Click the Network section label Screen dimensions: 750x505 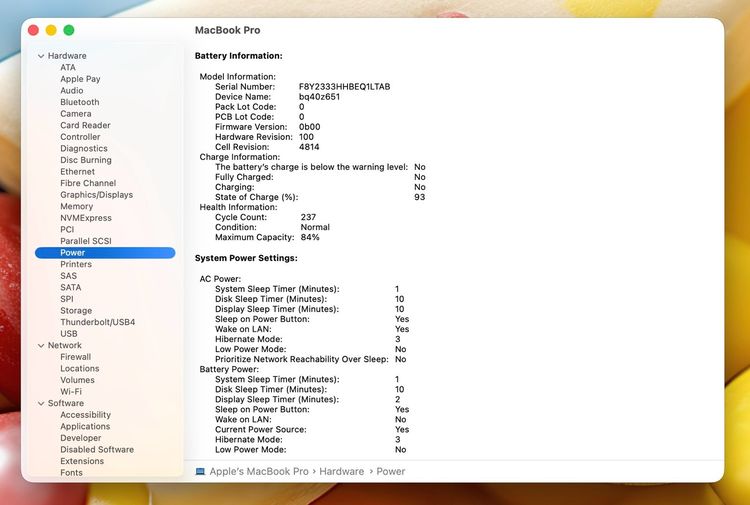pyautogui.click(x=65, y=345)
